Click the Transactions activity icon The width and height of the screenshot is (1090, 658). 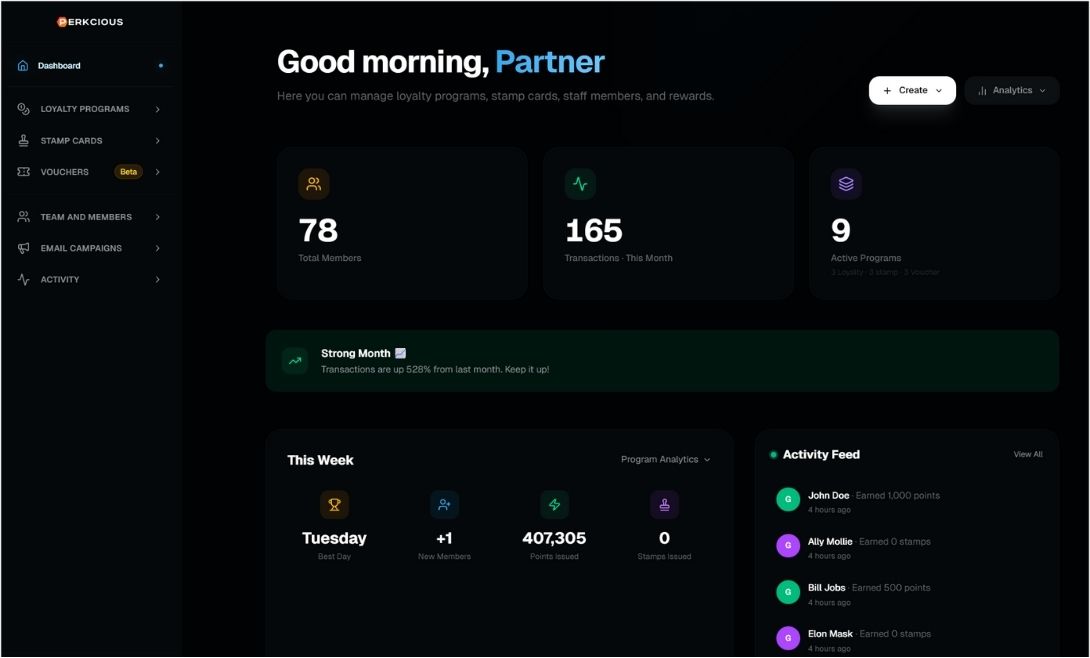[580, 183]
